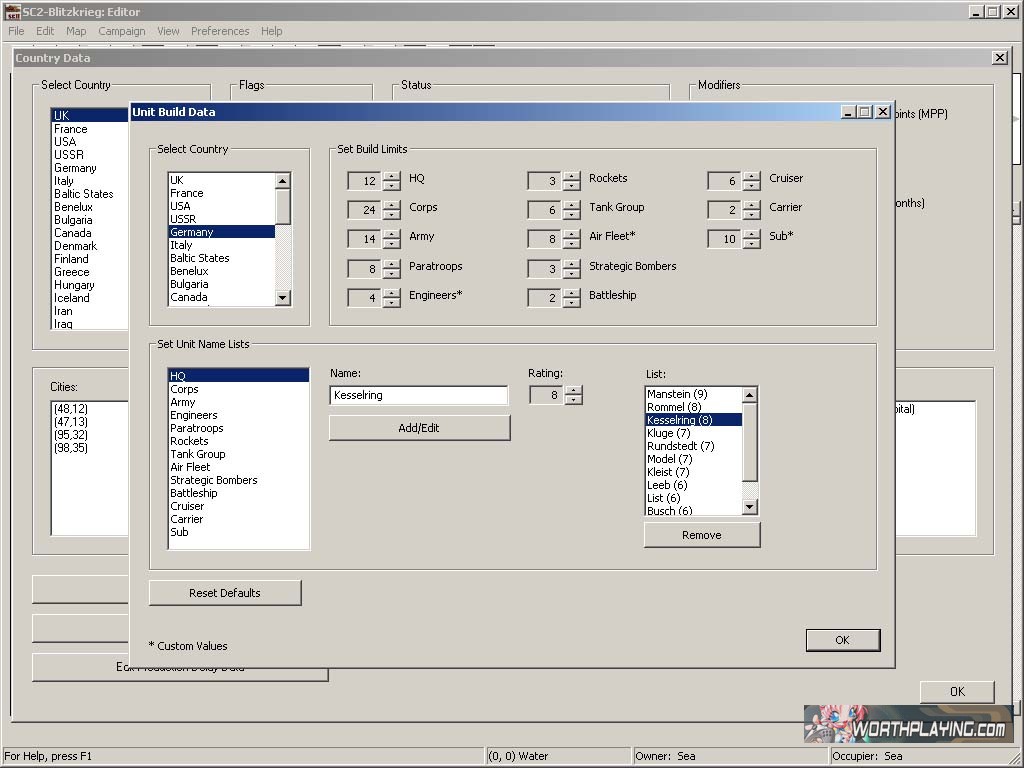Click inside the Name text field
Image resolution: width=1024 pixels, height=768 pixels.
(418, 395)
